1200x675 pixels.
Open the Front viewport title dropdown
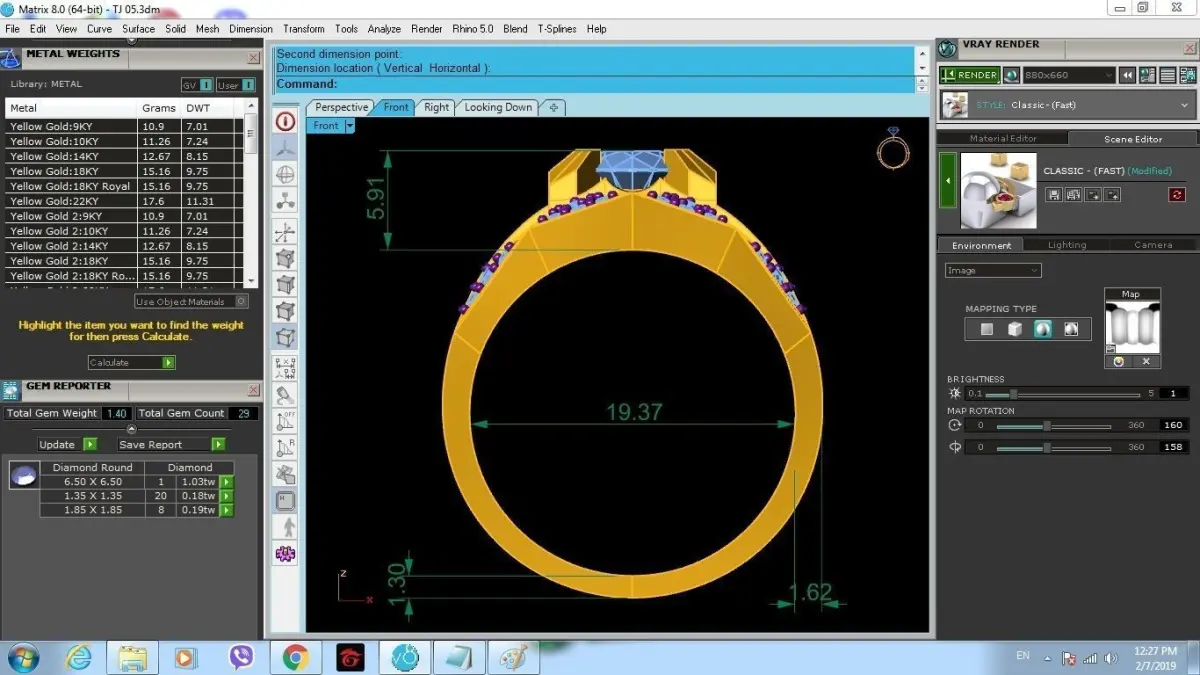pos(349,126)
